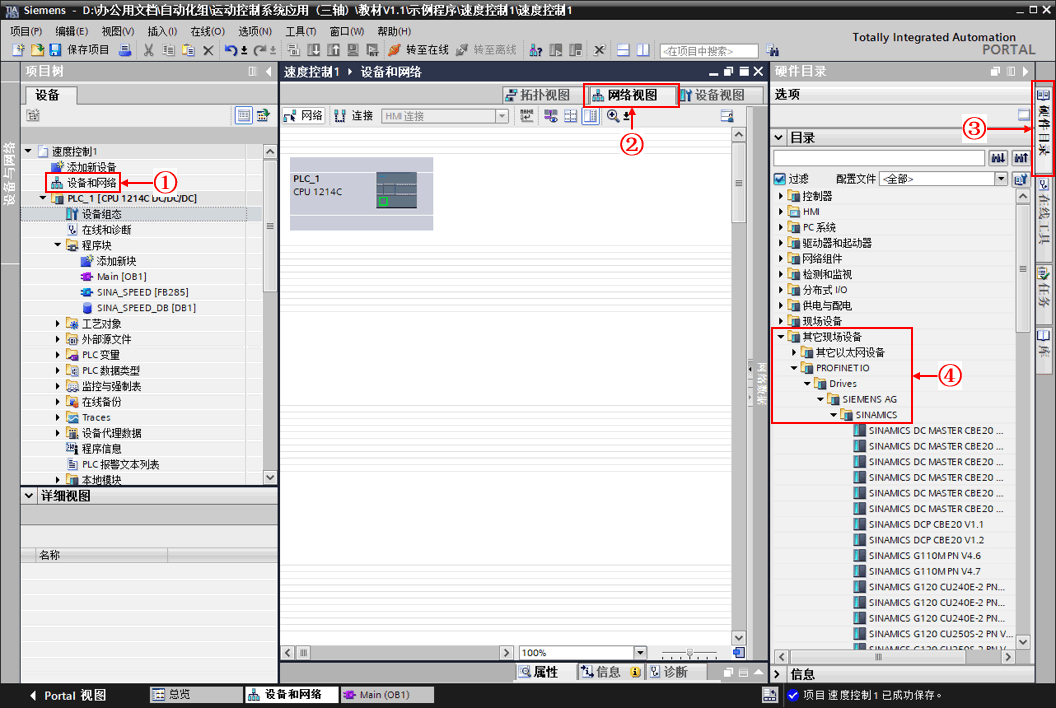Expand the Traces folder
This screenshot has width=1056, height=708.
pyautogui.click(x=58, y=417)
